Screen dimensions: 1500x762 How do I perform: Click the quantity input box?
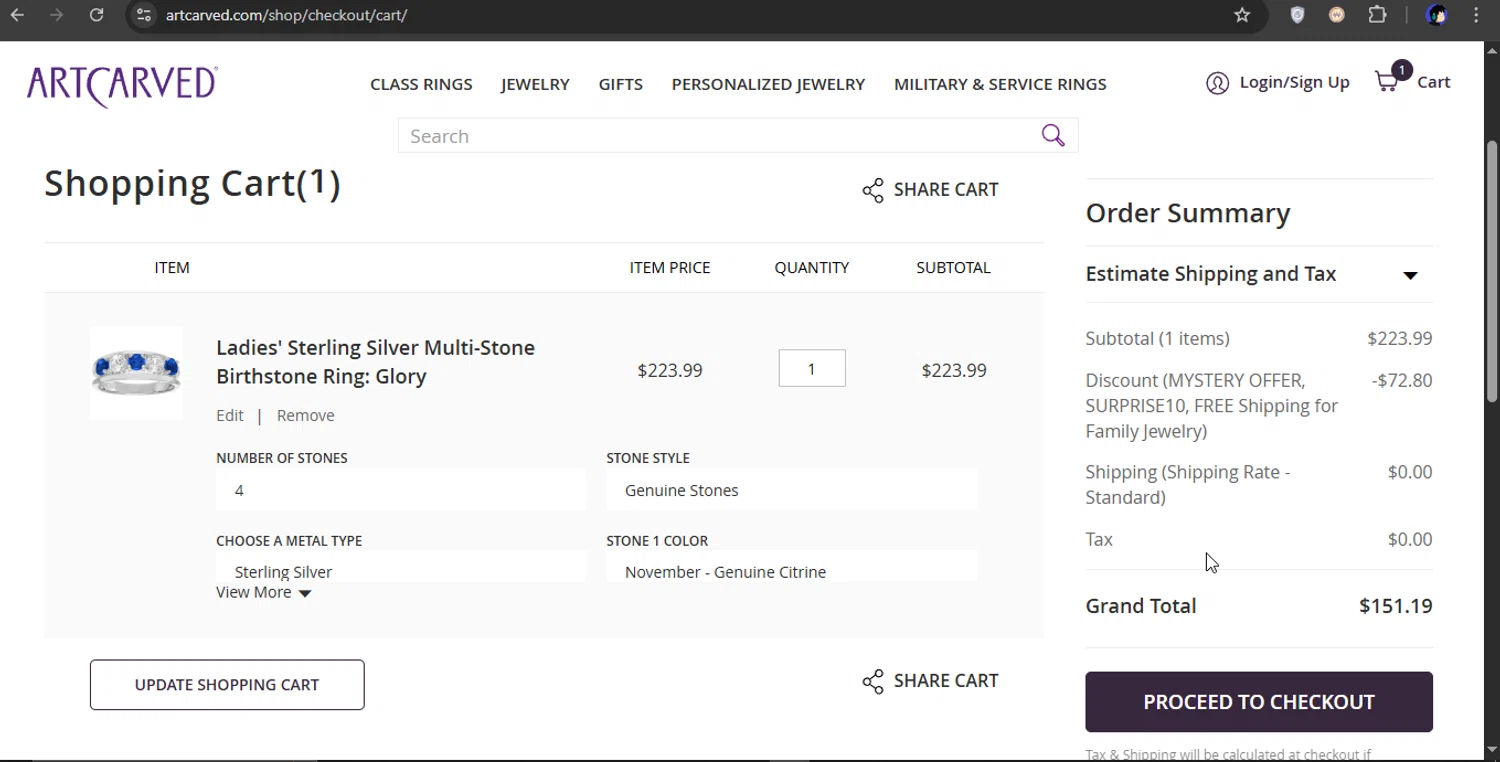(x=812, y=369)
